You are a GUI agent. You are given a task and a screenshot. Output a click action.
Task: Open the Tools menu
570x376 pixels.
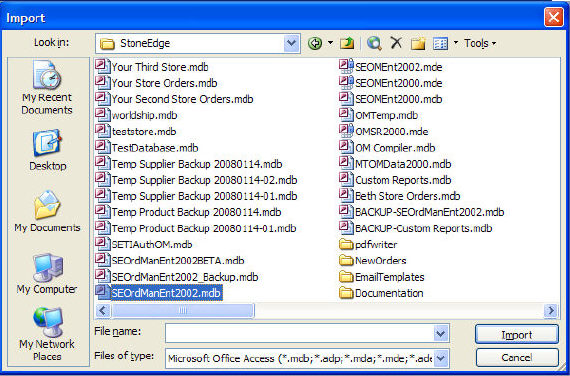coord(480,43)
